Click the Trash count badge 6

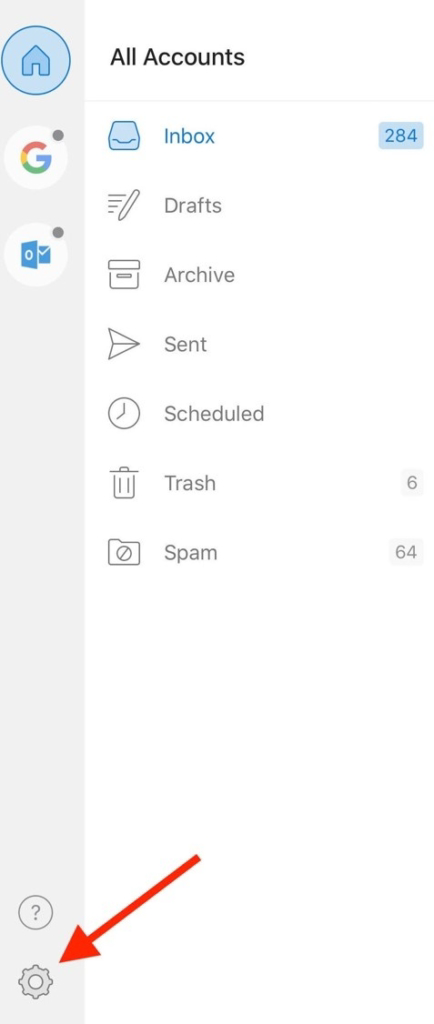coord(412,483)
